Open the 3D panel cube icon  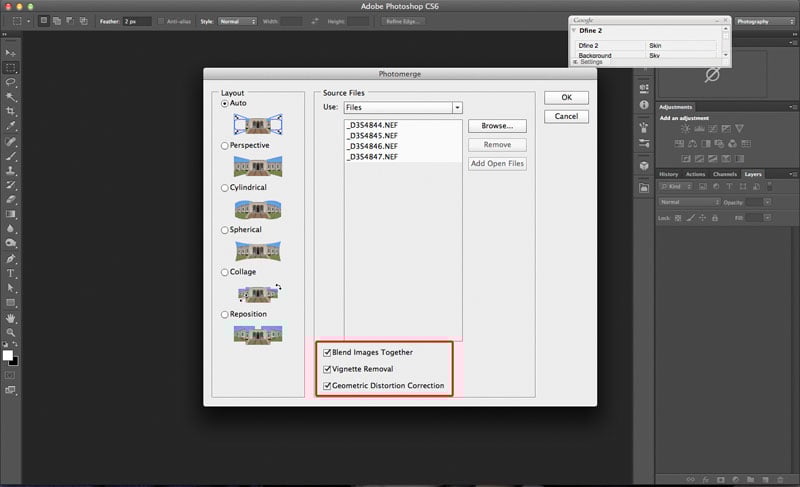tap(644, 166)
